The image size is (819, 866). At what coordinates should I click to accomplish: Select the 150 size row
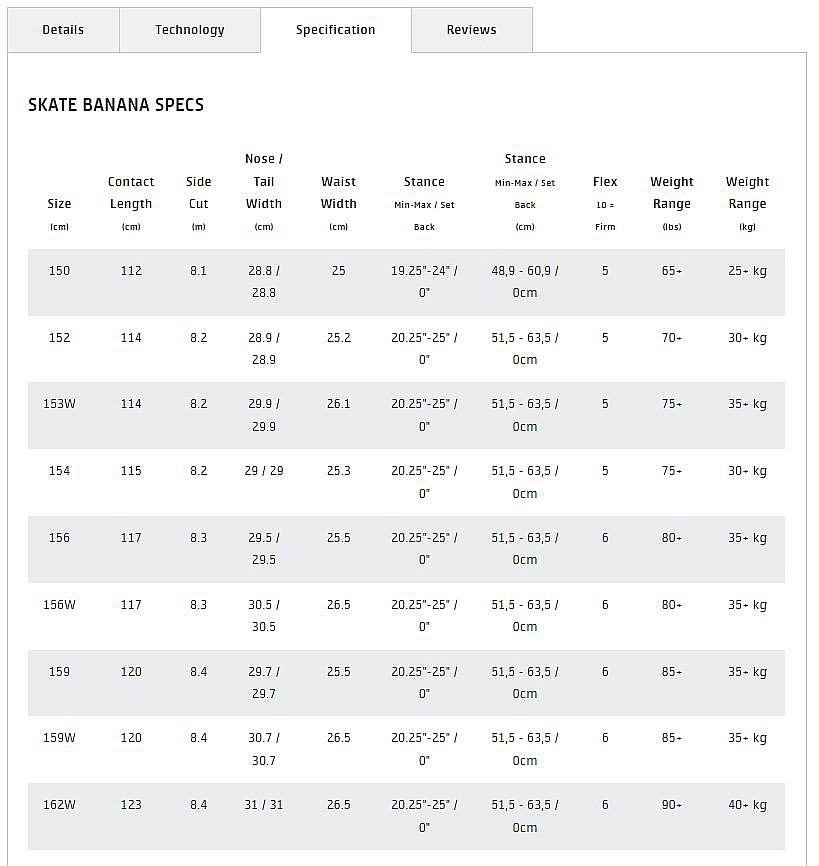[60, 271]
